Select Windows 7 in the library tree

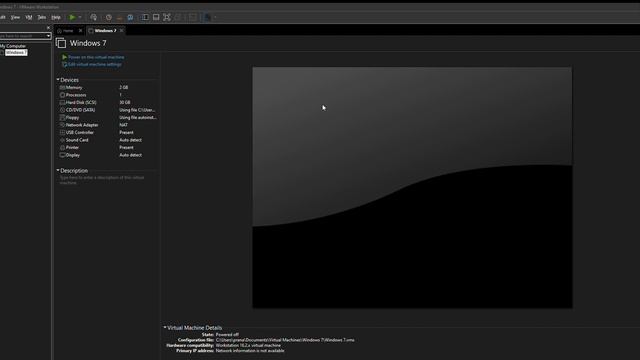click(x=16, y=53)
